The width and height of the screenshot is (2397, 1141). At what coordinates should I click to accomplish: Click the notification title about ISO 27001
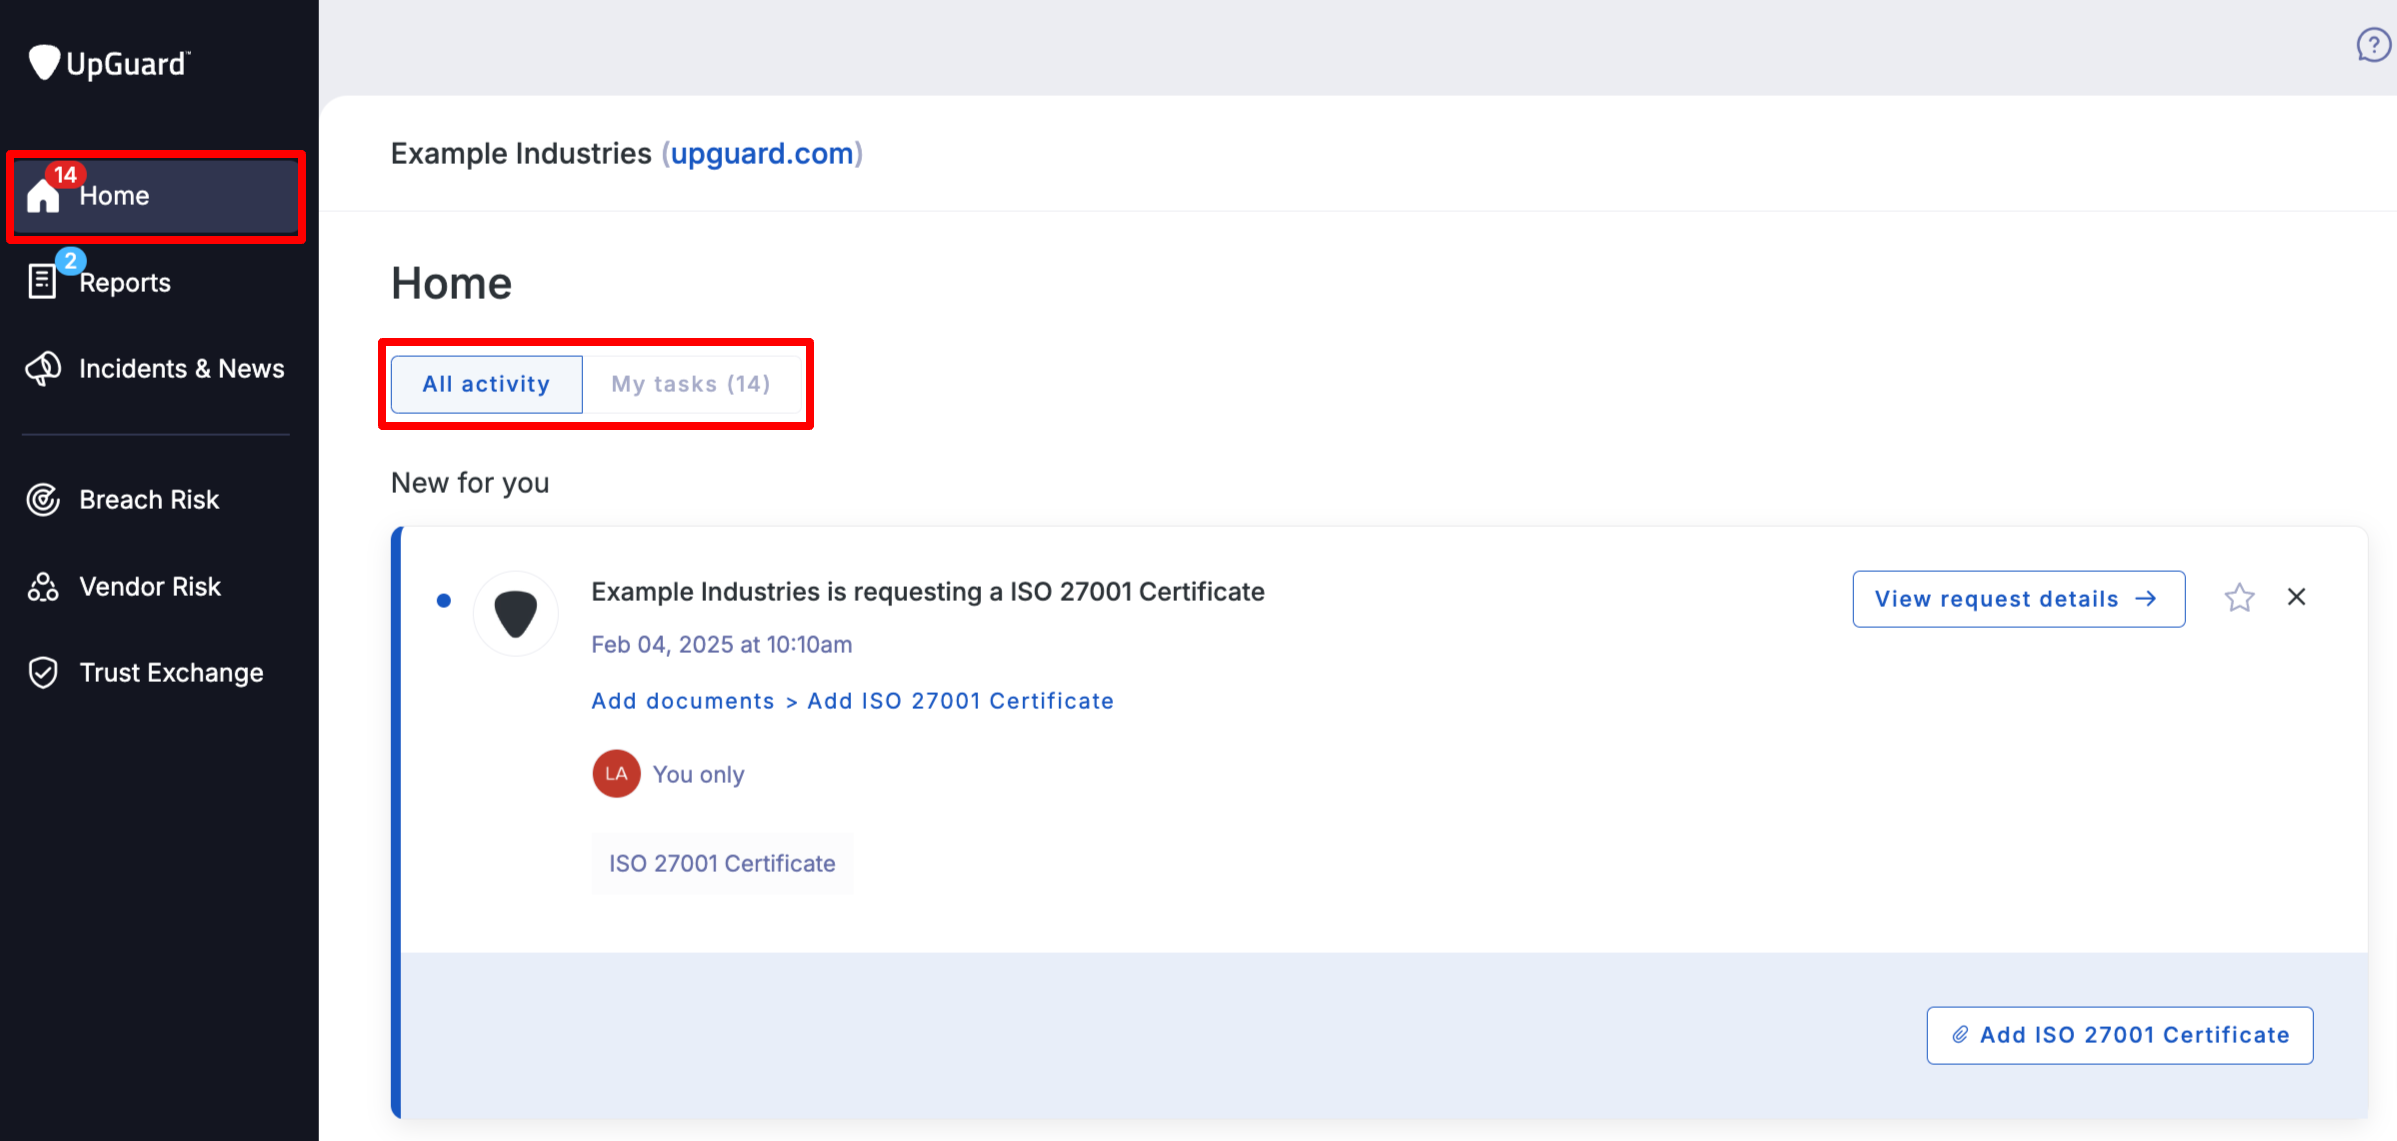click(928, 592)
